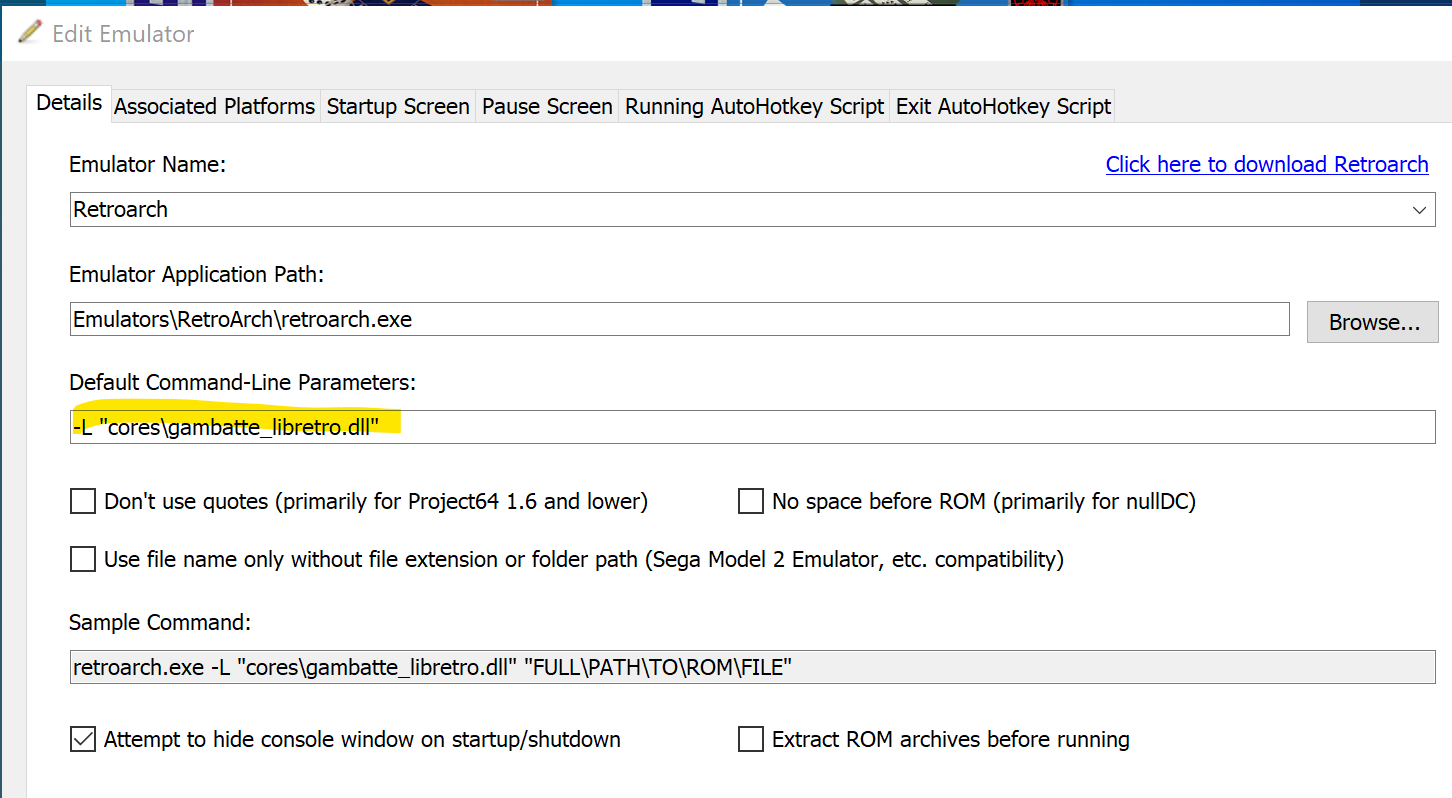Viewport: 1452px width, 798px height.
Task: Click the 'Emulator Application Path:' label
Action: [x=197, y=274]
